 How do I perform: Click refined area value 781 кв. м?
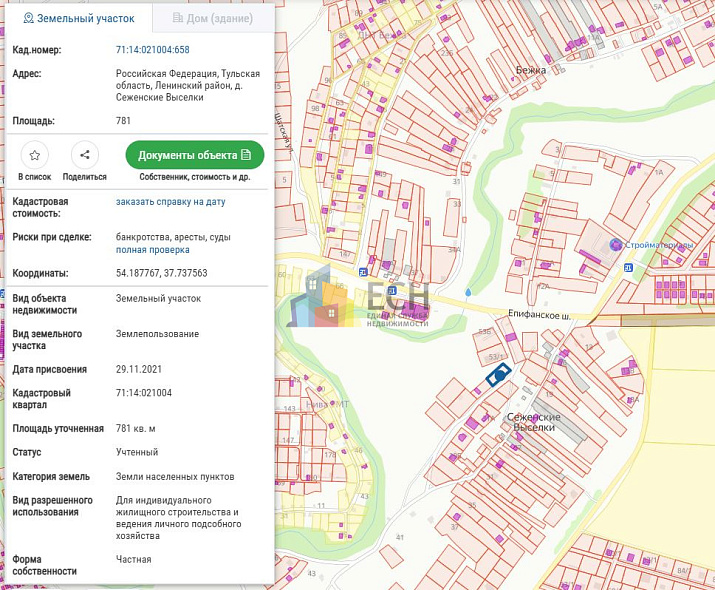click(135, 429)
